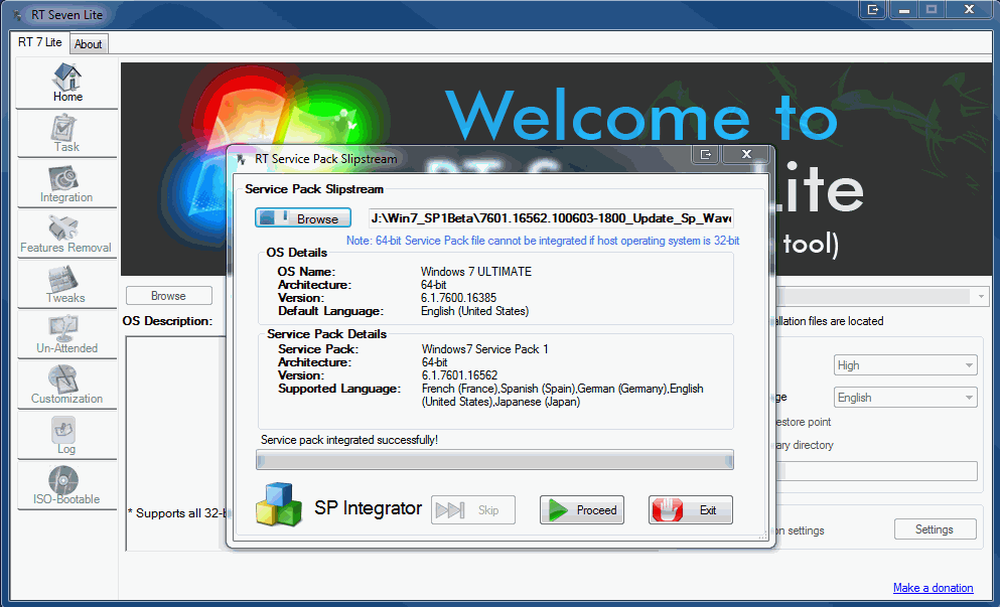Select the Task sidebar icon
Viewport: 1000px width, 607px height.
[x=67, y=134]
